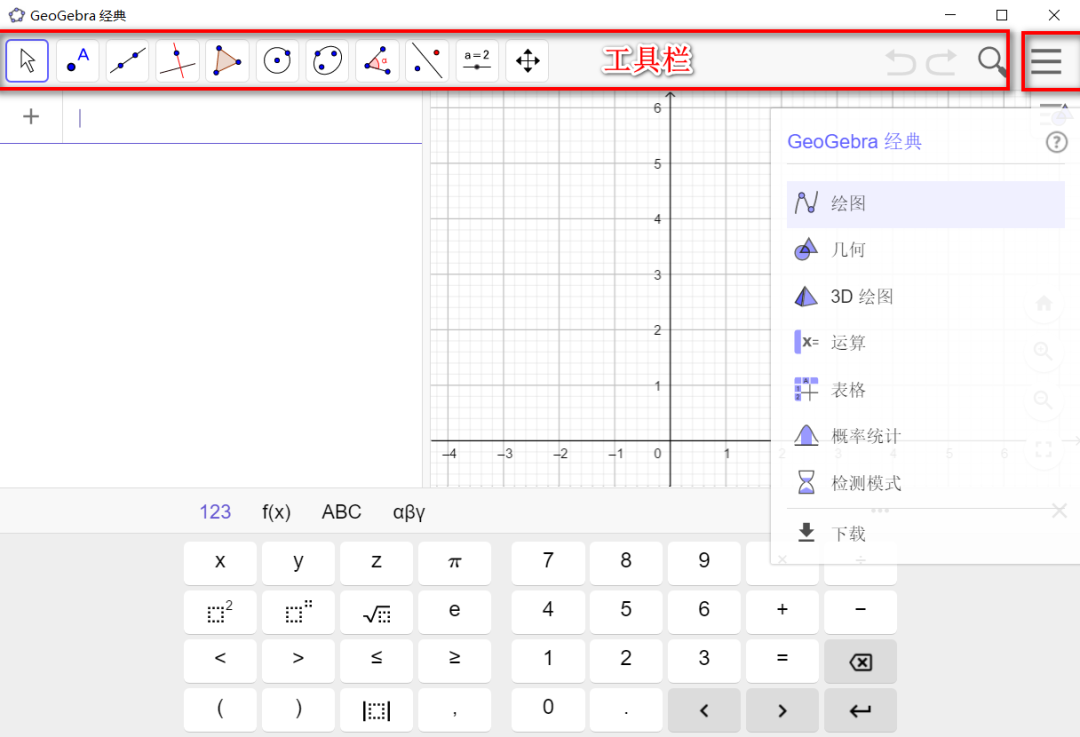Viewport: 1080px width, 737px height.
Task: Tap the x key
Action: (220, 562)
